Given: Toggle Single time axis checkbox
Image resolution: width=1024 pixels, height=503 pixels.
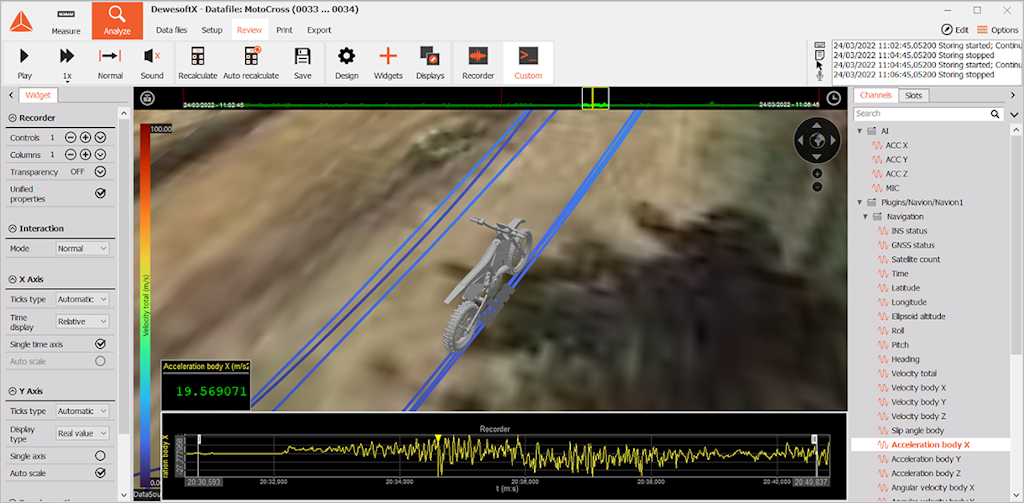Looking at the screenshot, I should tap(100, 344).
